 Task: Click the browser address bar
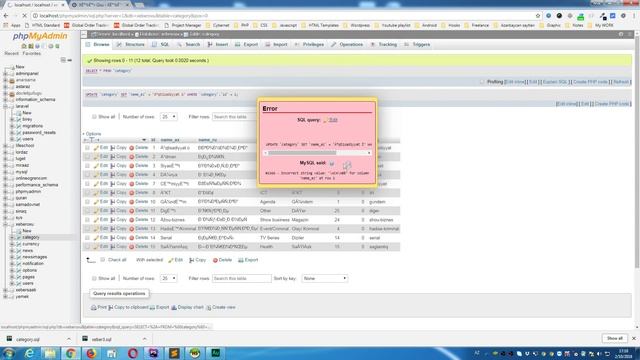coord(282,16)
